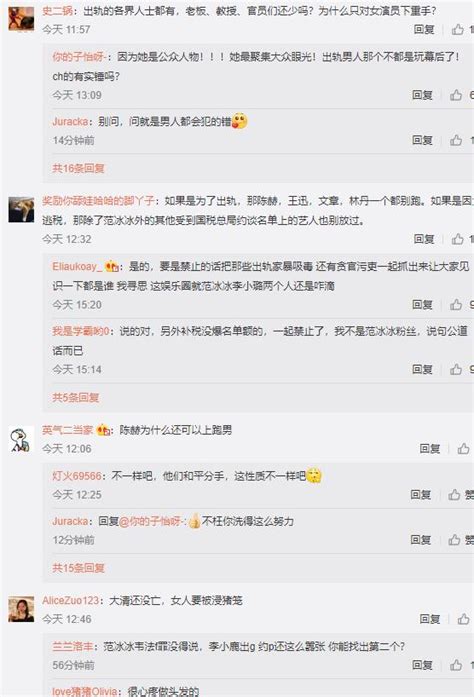Reply to 灯火69566's 12:25 comment

(421, 494)
